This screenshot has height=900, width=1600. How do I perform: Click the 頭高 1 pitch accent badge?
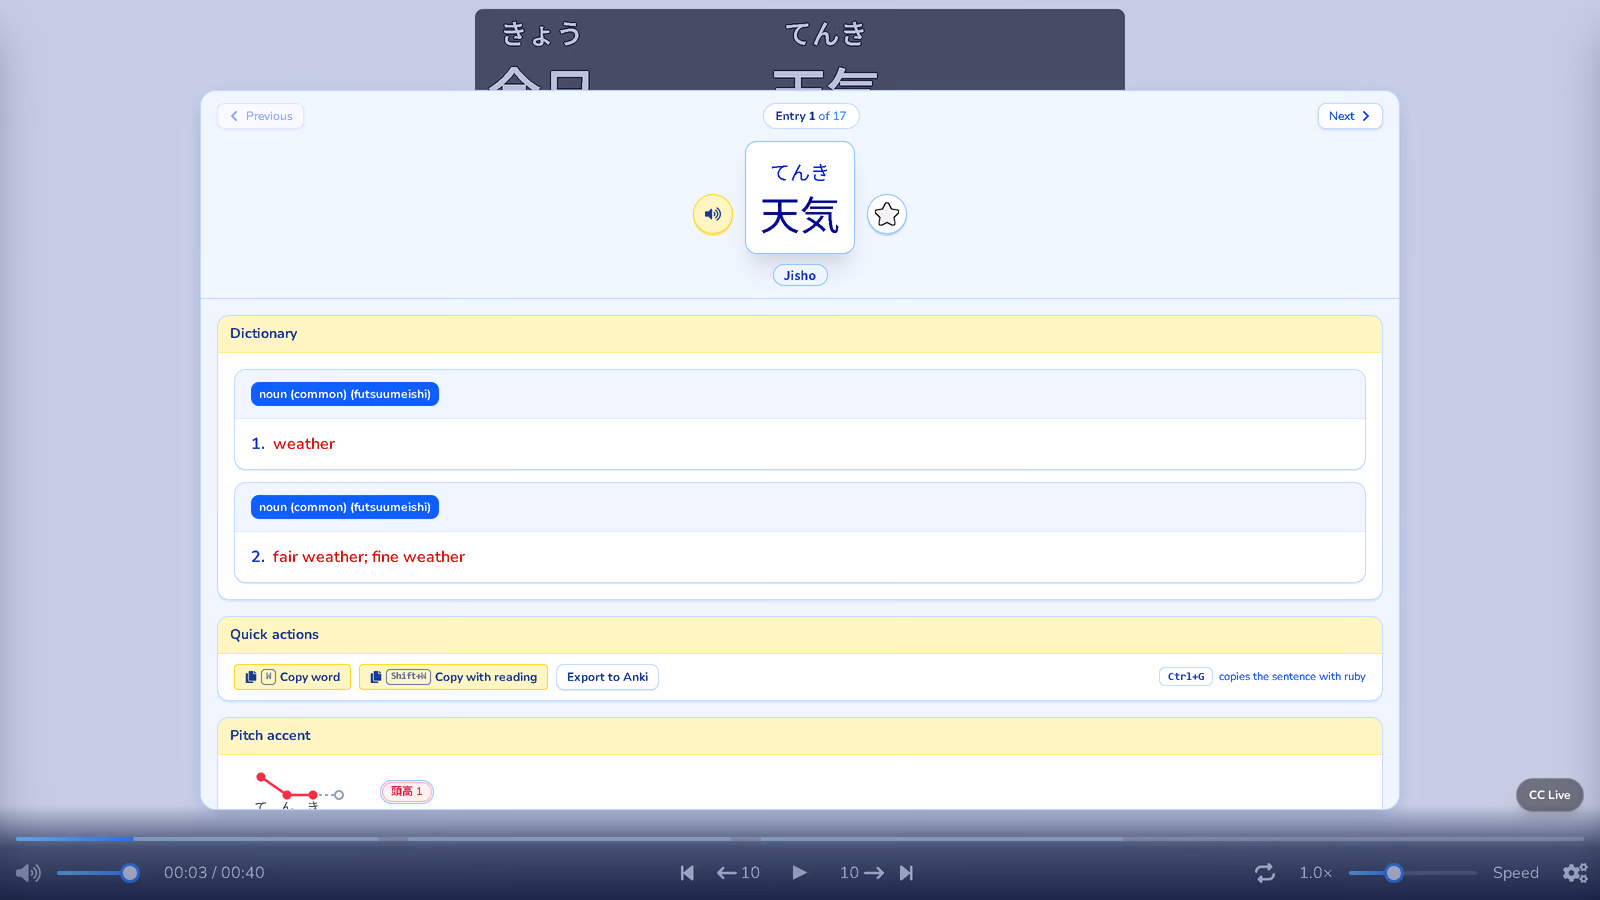[x=407, y=791]
